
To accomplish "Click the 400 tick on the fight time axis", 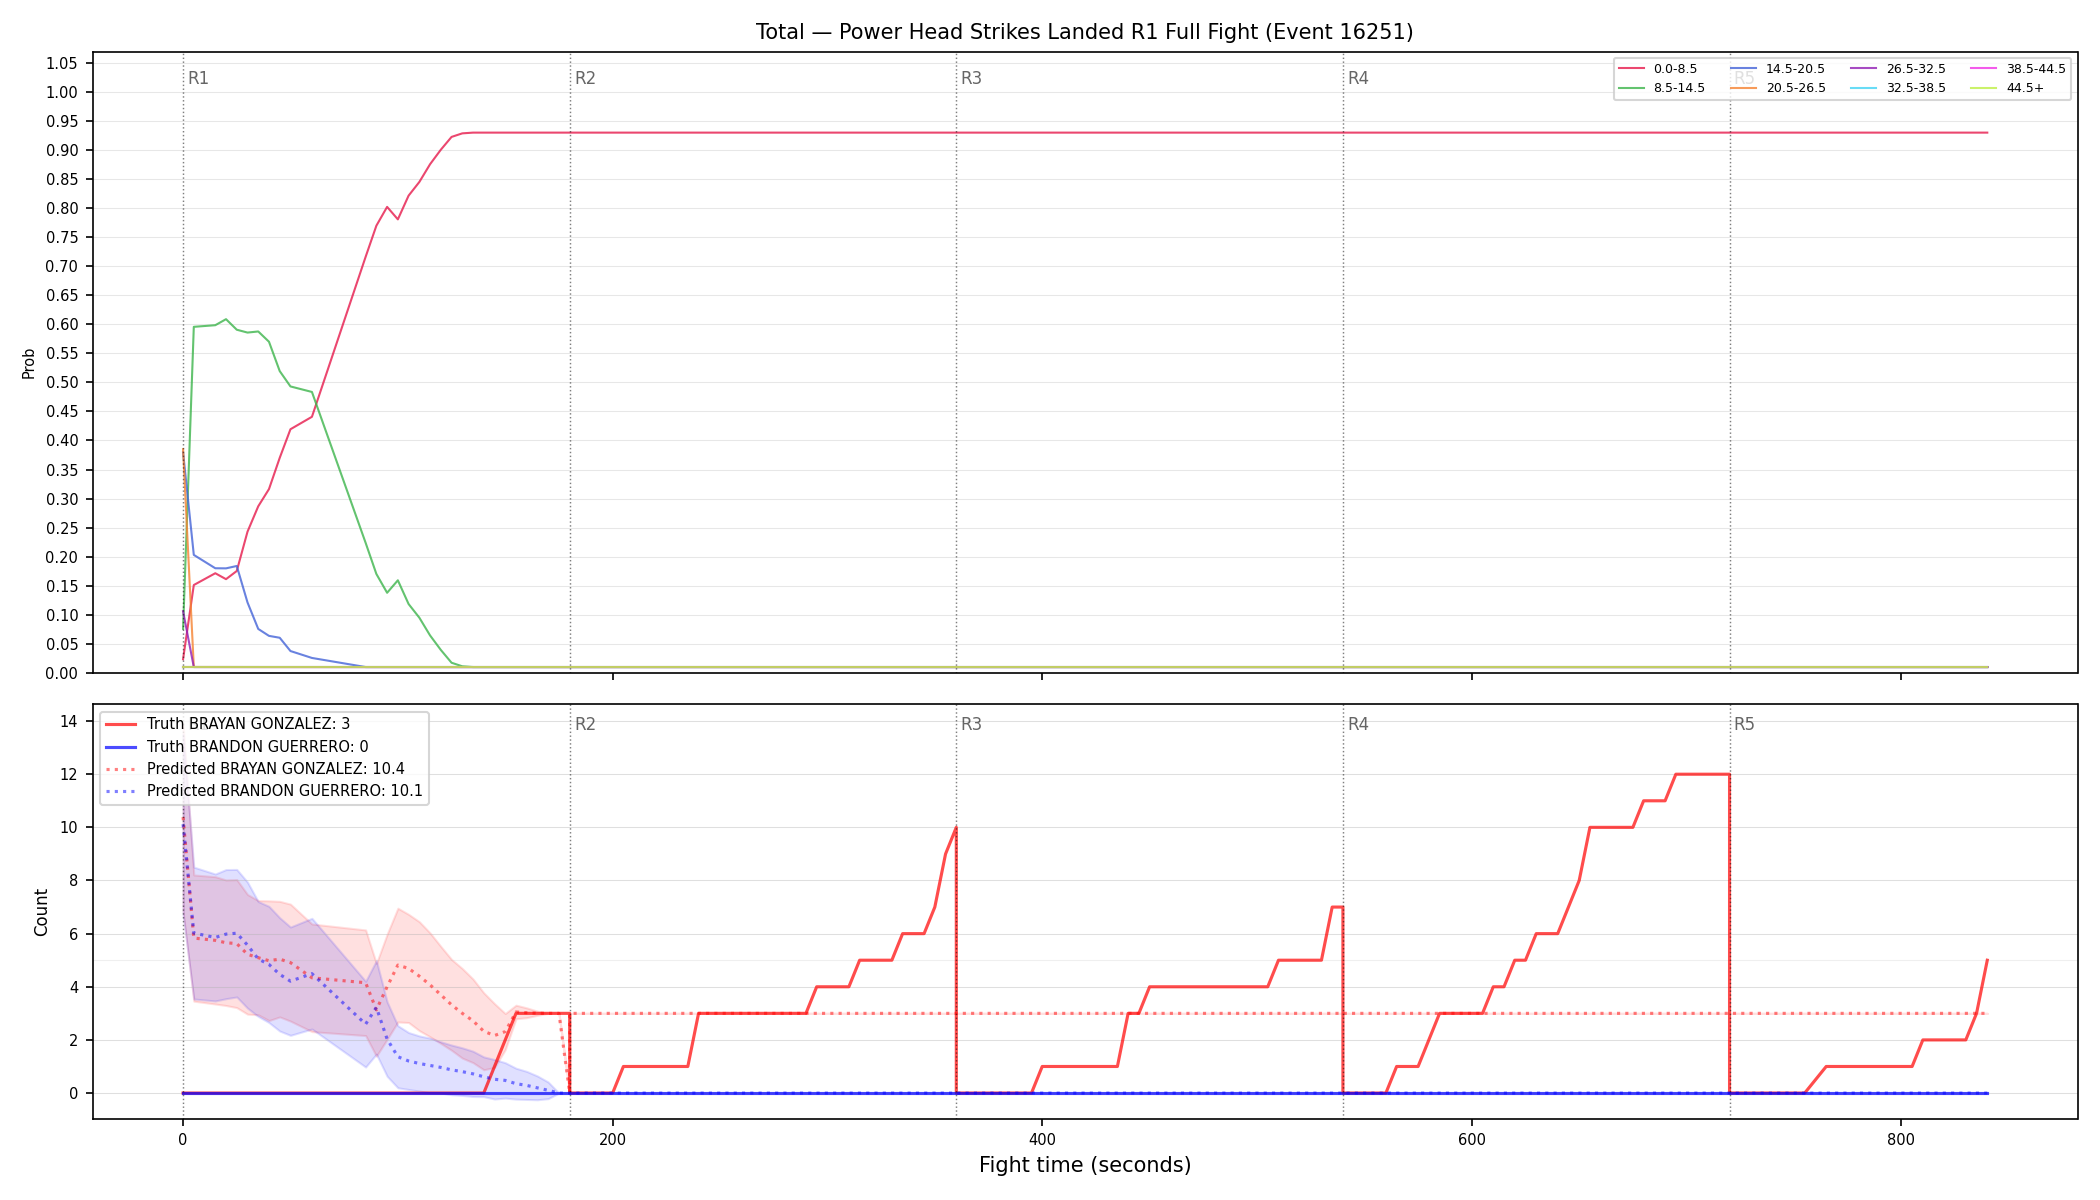I will click(1042, 1139).
